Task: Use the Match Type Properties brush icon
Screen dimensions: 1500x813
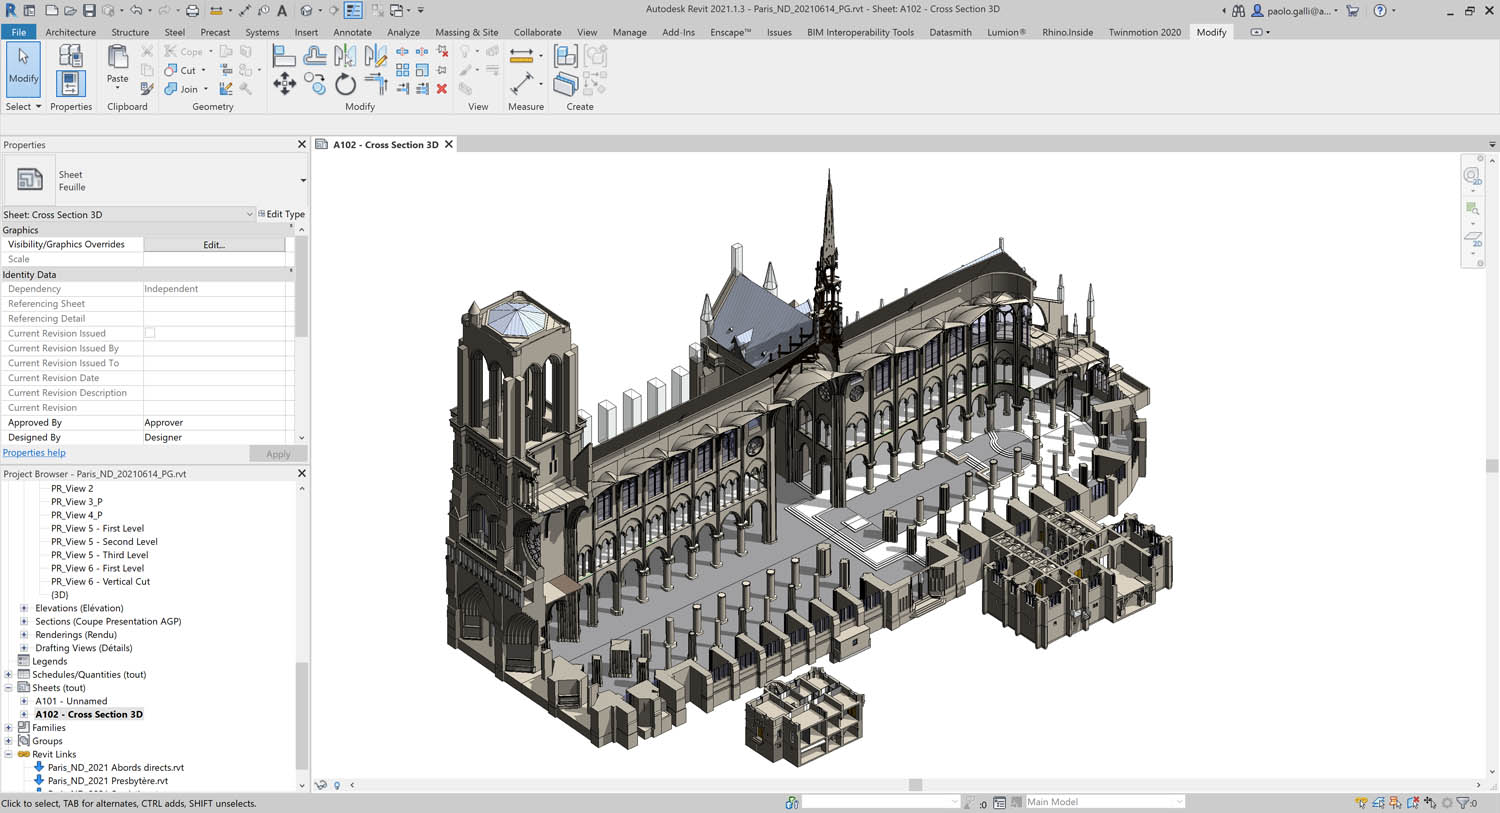Action: (x=147, y=89)
